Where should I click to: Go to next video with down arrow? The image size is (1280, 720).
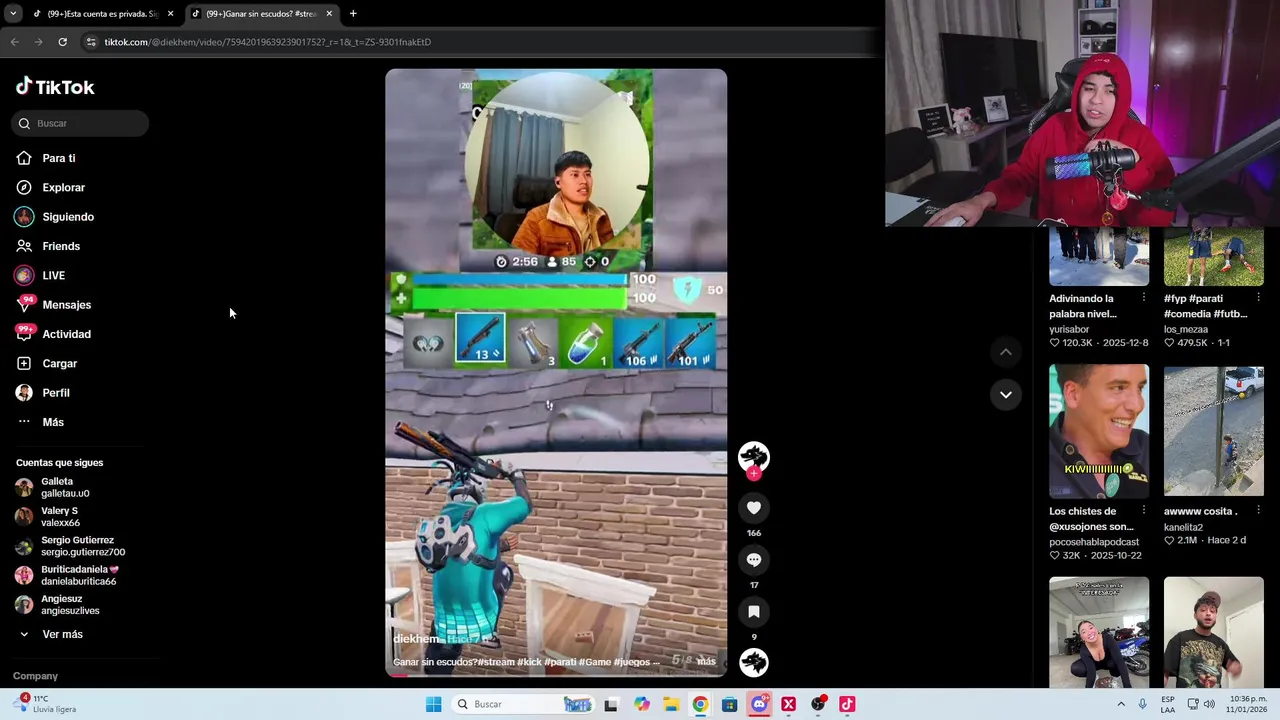[x=1006, y=394]
